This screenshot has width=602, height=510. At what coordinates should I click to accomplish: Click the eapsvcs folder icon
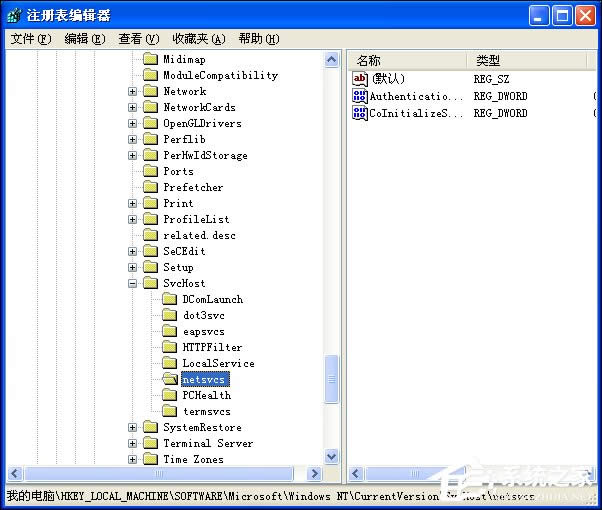[x=169, y=331]
